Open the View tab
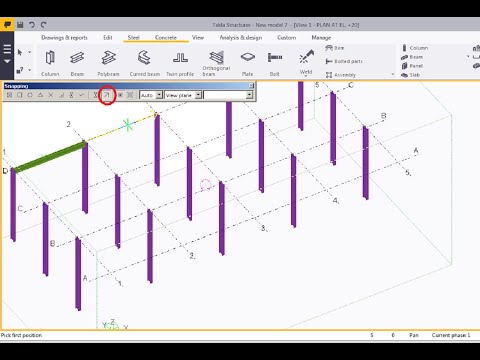The width and height of the screenshot is (480, 360). (x=198, y=38)
